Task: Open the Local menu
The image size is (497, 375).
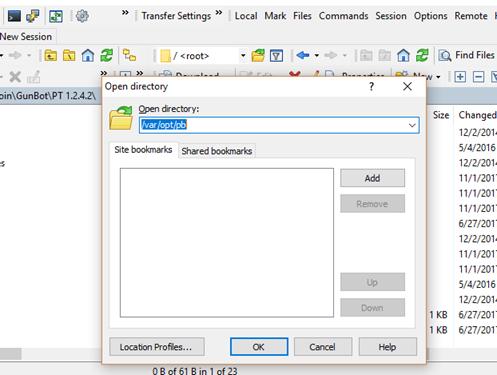Action: pyautogui.click(x=246, y=16)
